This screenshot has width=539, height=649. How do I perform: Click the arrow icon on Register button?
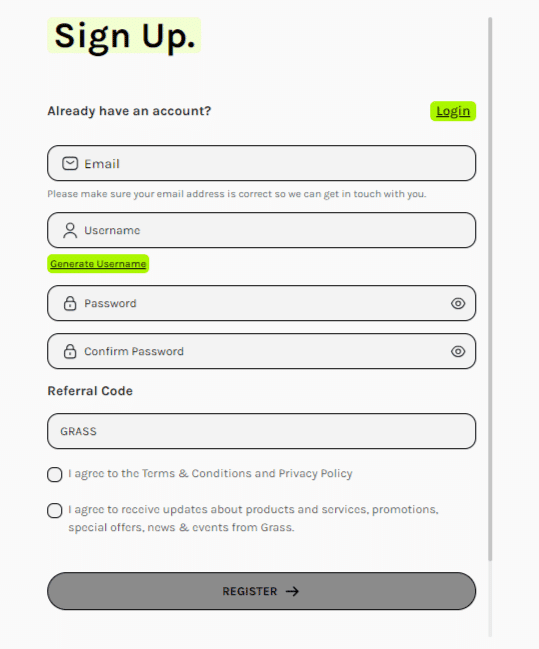pos(292,591)
